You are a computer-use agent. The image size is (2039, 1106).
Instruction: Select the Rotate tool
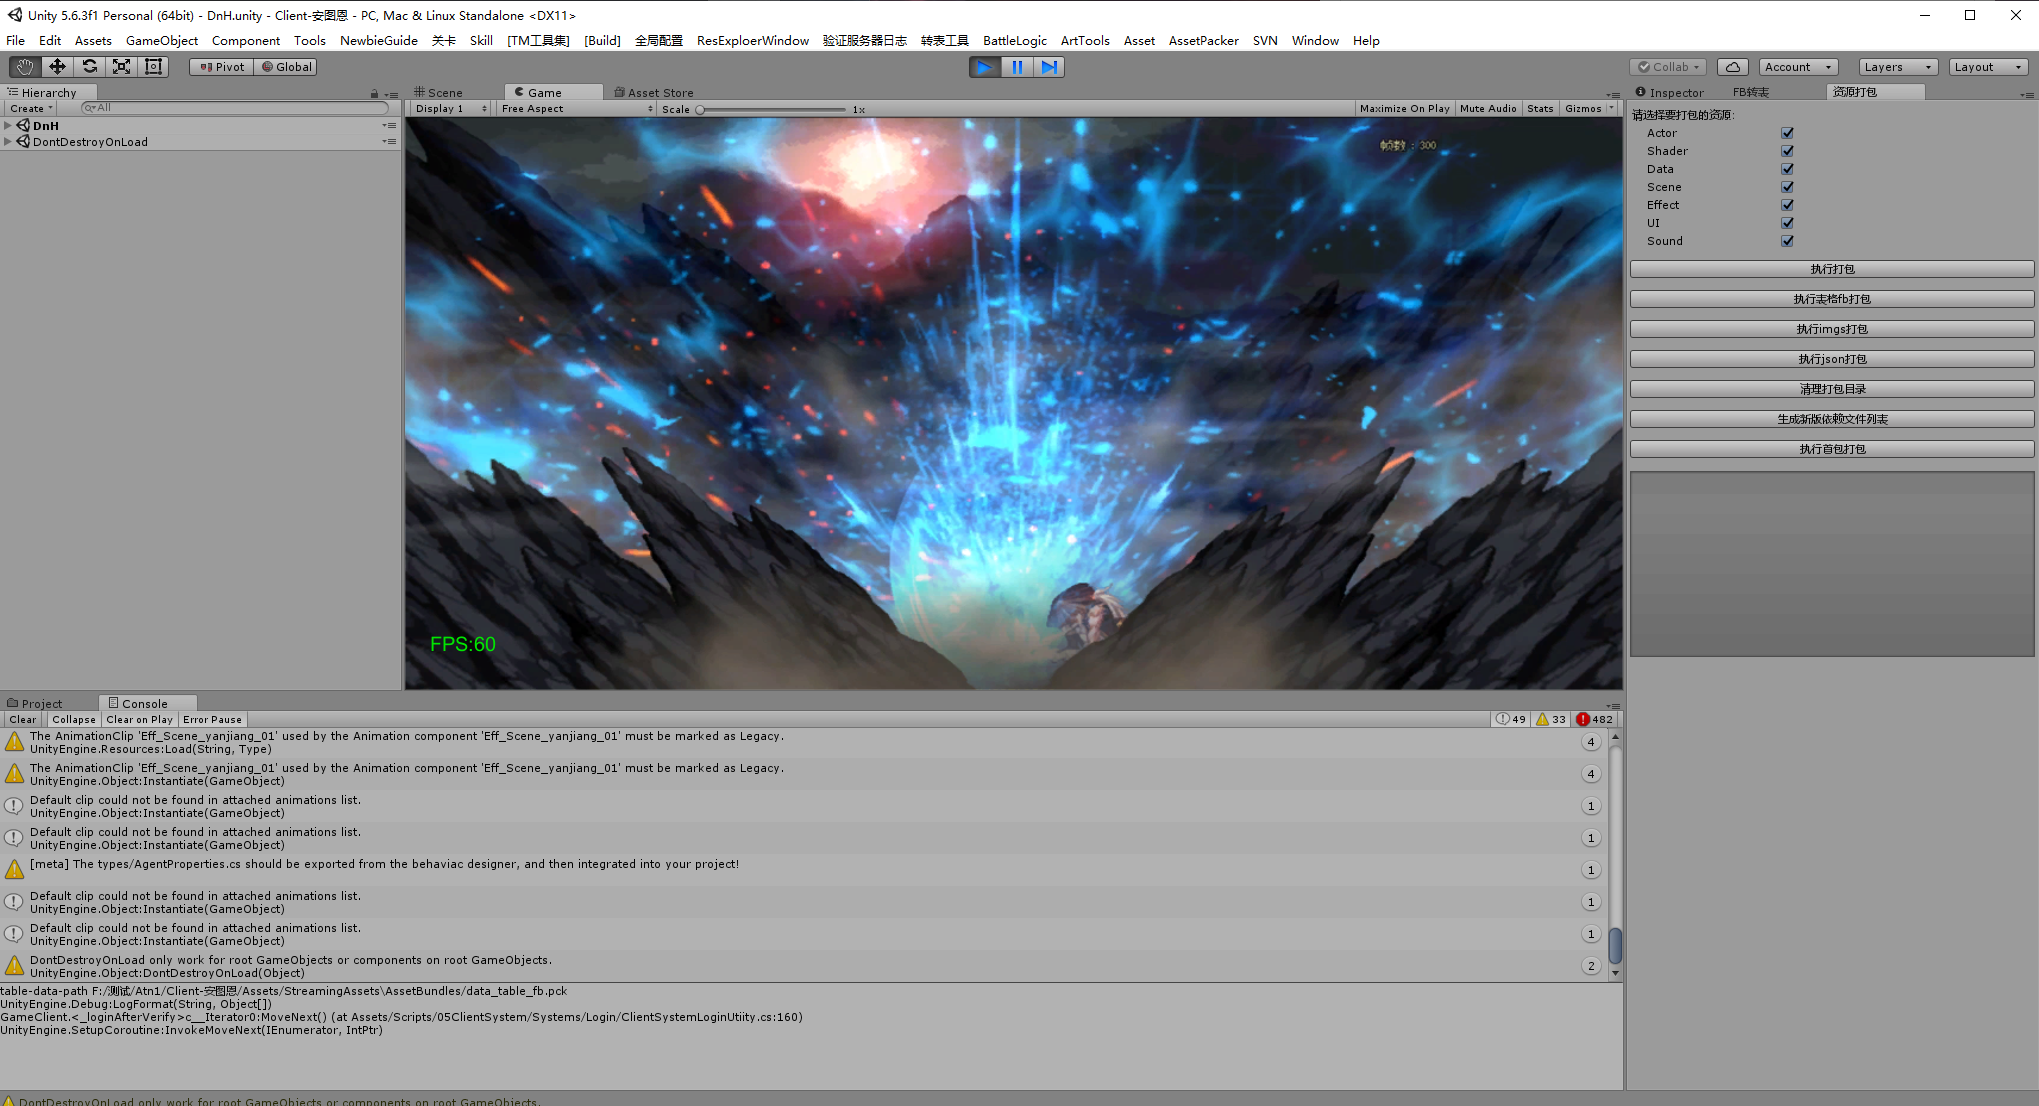click(89, 67)
